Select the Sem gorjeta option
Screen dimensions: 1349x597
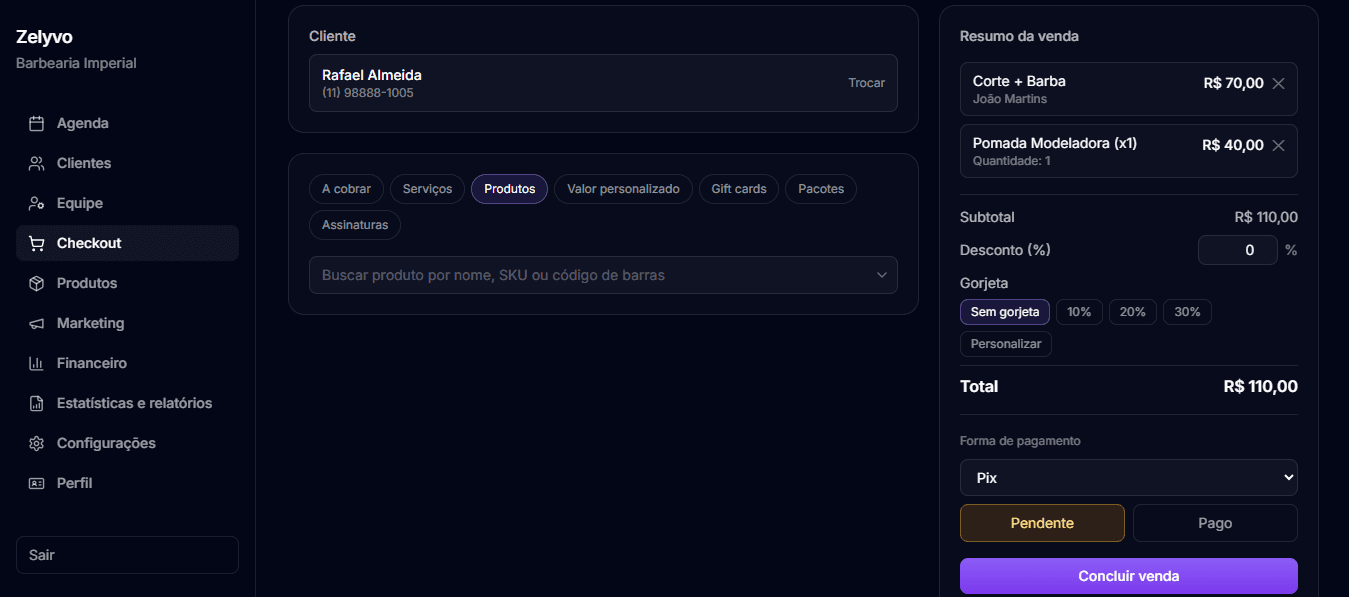coord(1005,312)
